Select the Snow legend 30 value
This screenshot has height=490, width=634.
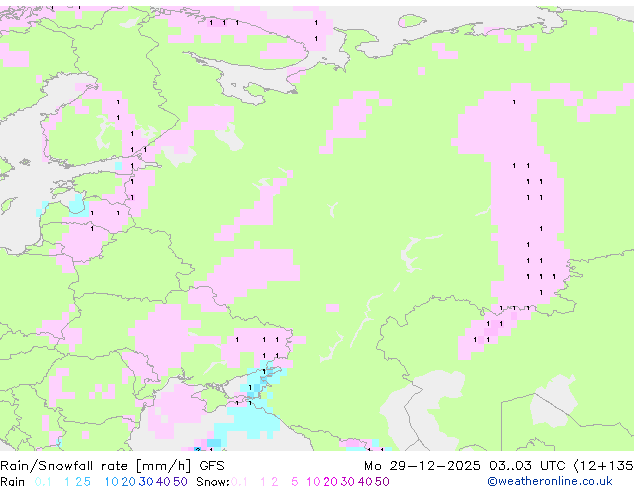(x=348, y=482)
